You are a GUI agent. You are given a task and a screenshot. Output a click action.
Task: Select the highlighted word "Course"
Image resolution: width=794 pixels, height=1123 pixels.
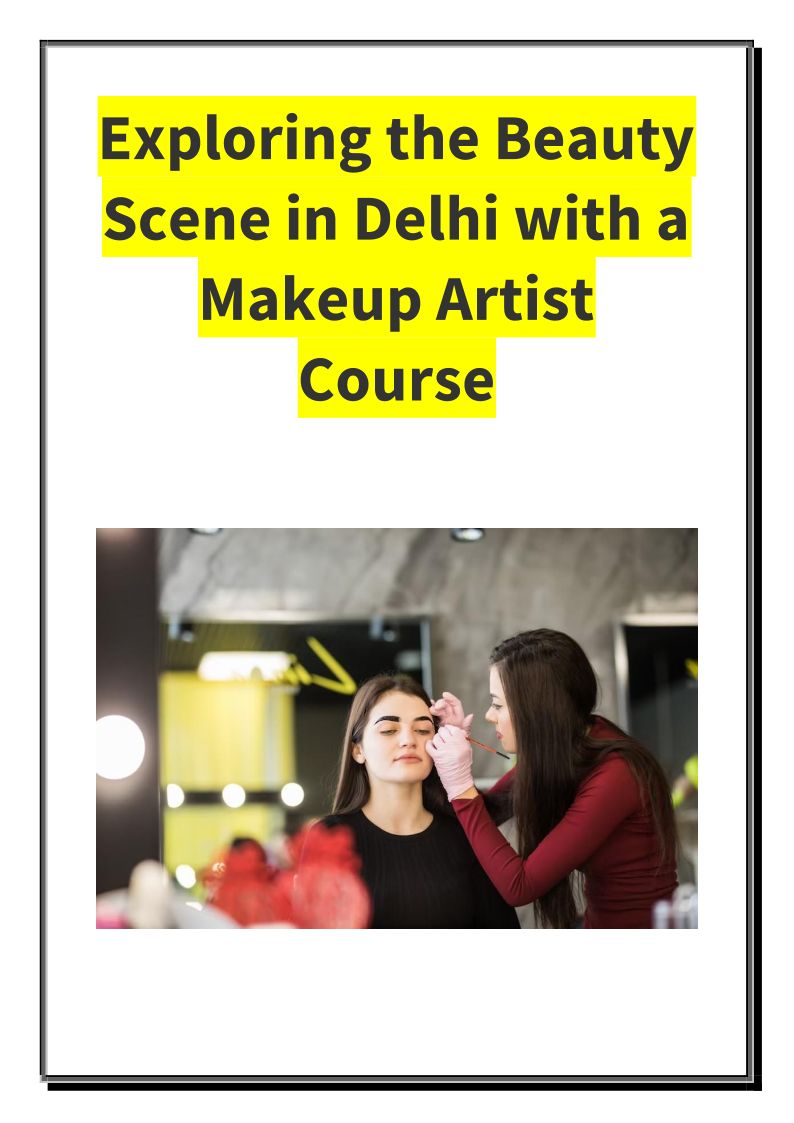397,380
